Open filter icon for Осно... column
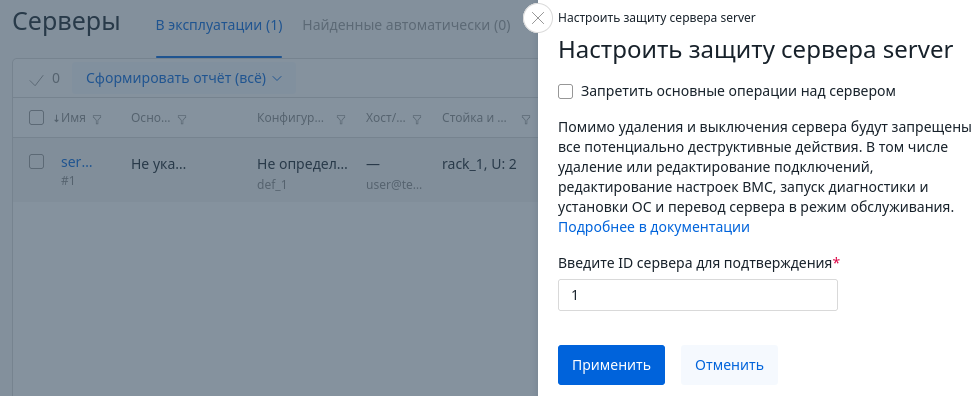Image resolution: width=979 pixels, height=396 pixels. pos(182,119)
